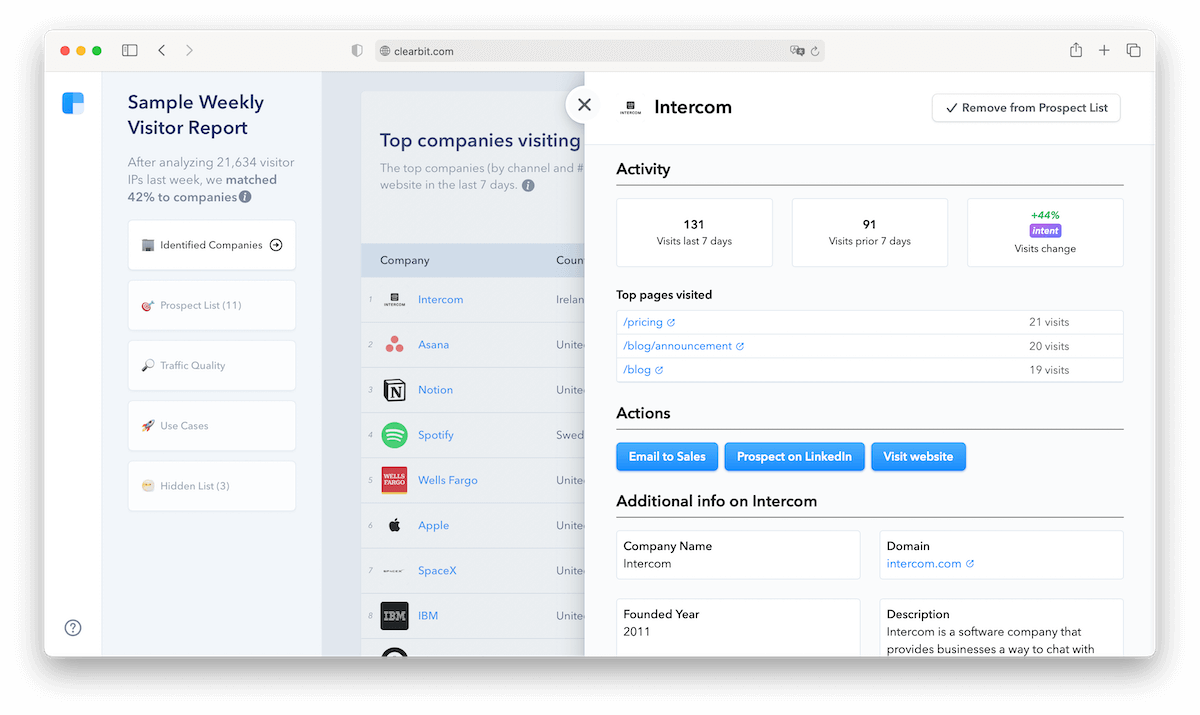1200x715 pixels.
Task: Select the SpaceX company link
Action: click(x=437, y=571)
